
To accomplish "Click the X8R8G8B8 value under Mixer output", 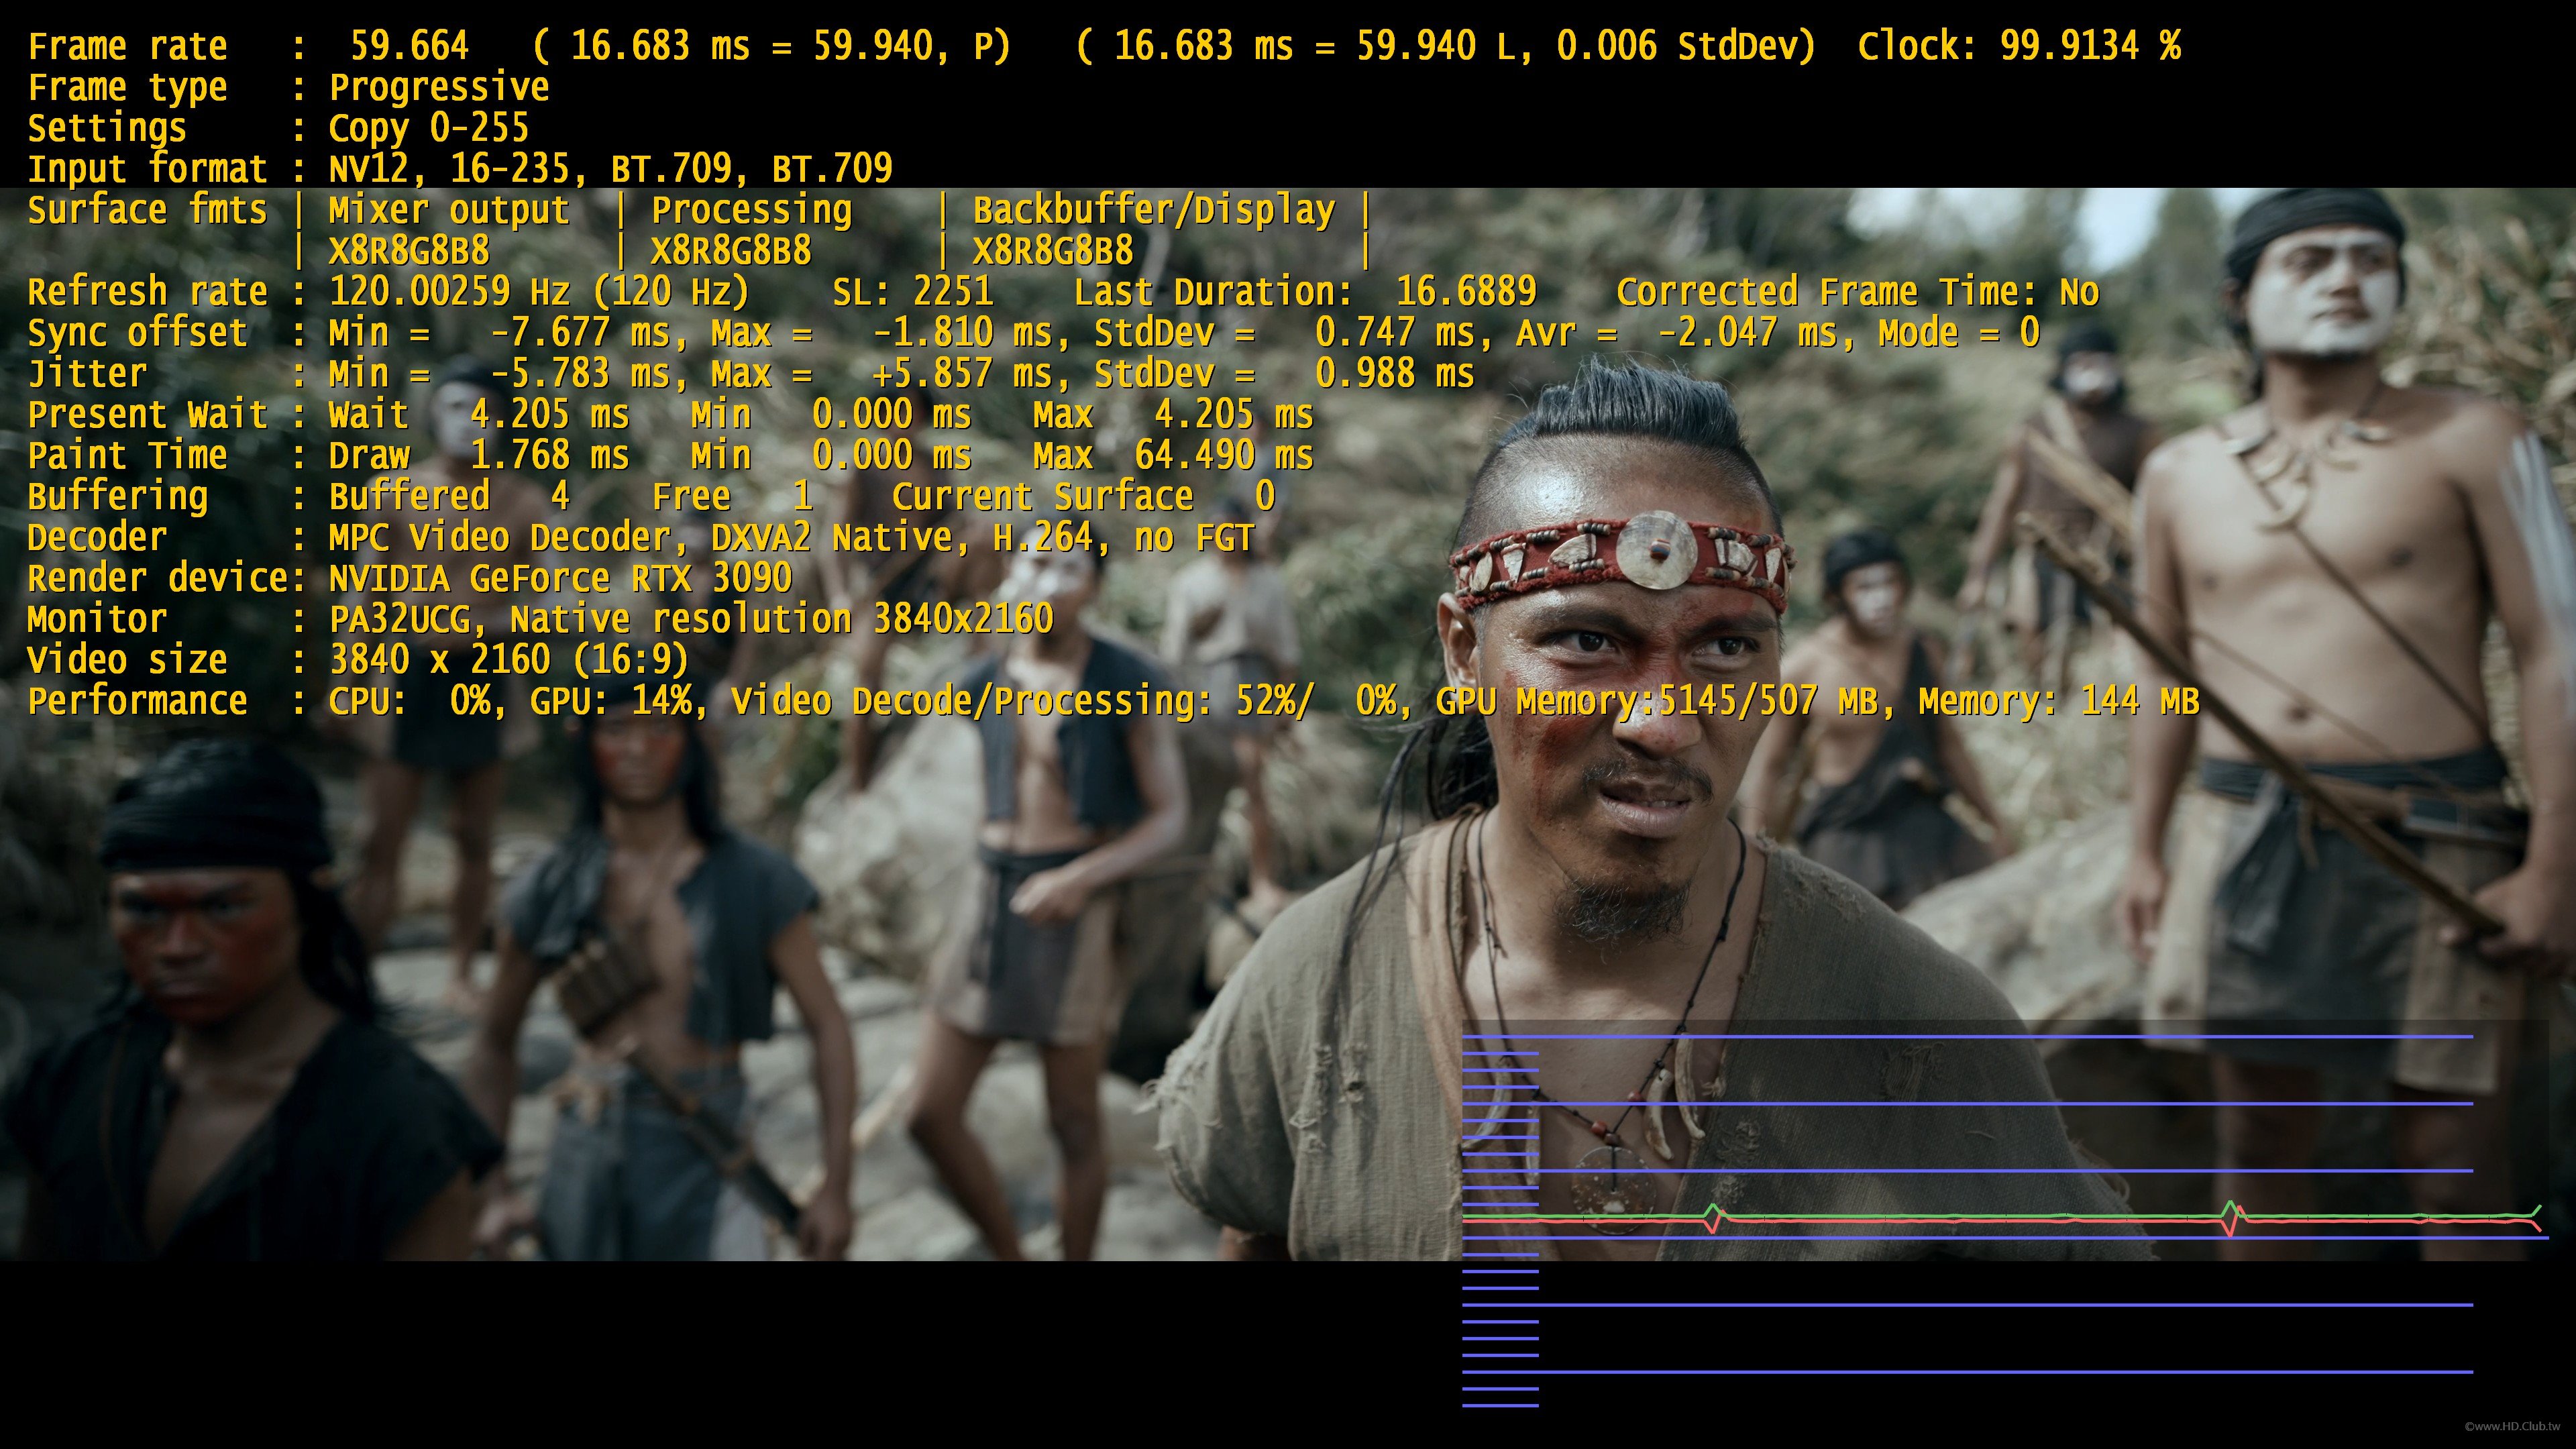I will 409,251.
